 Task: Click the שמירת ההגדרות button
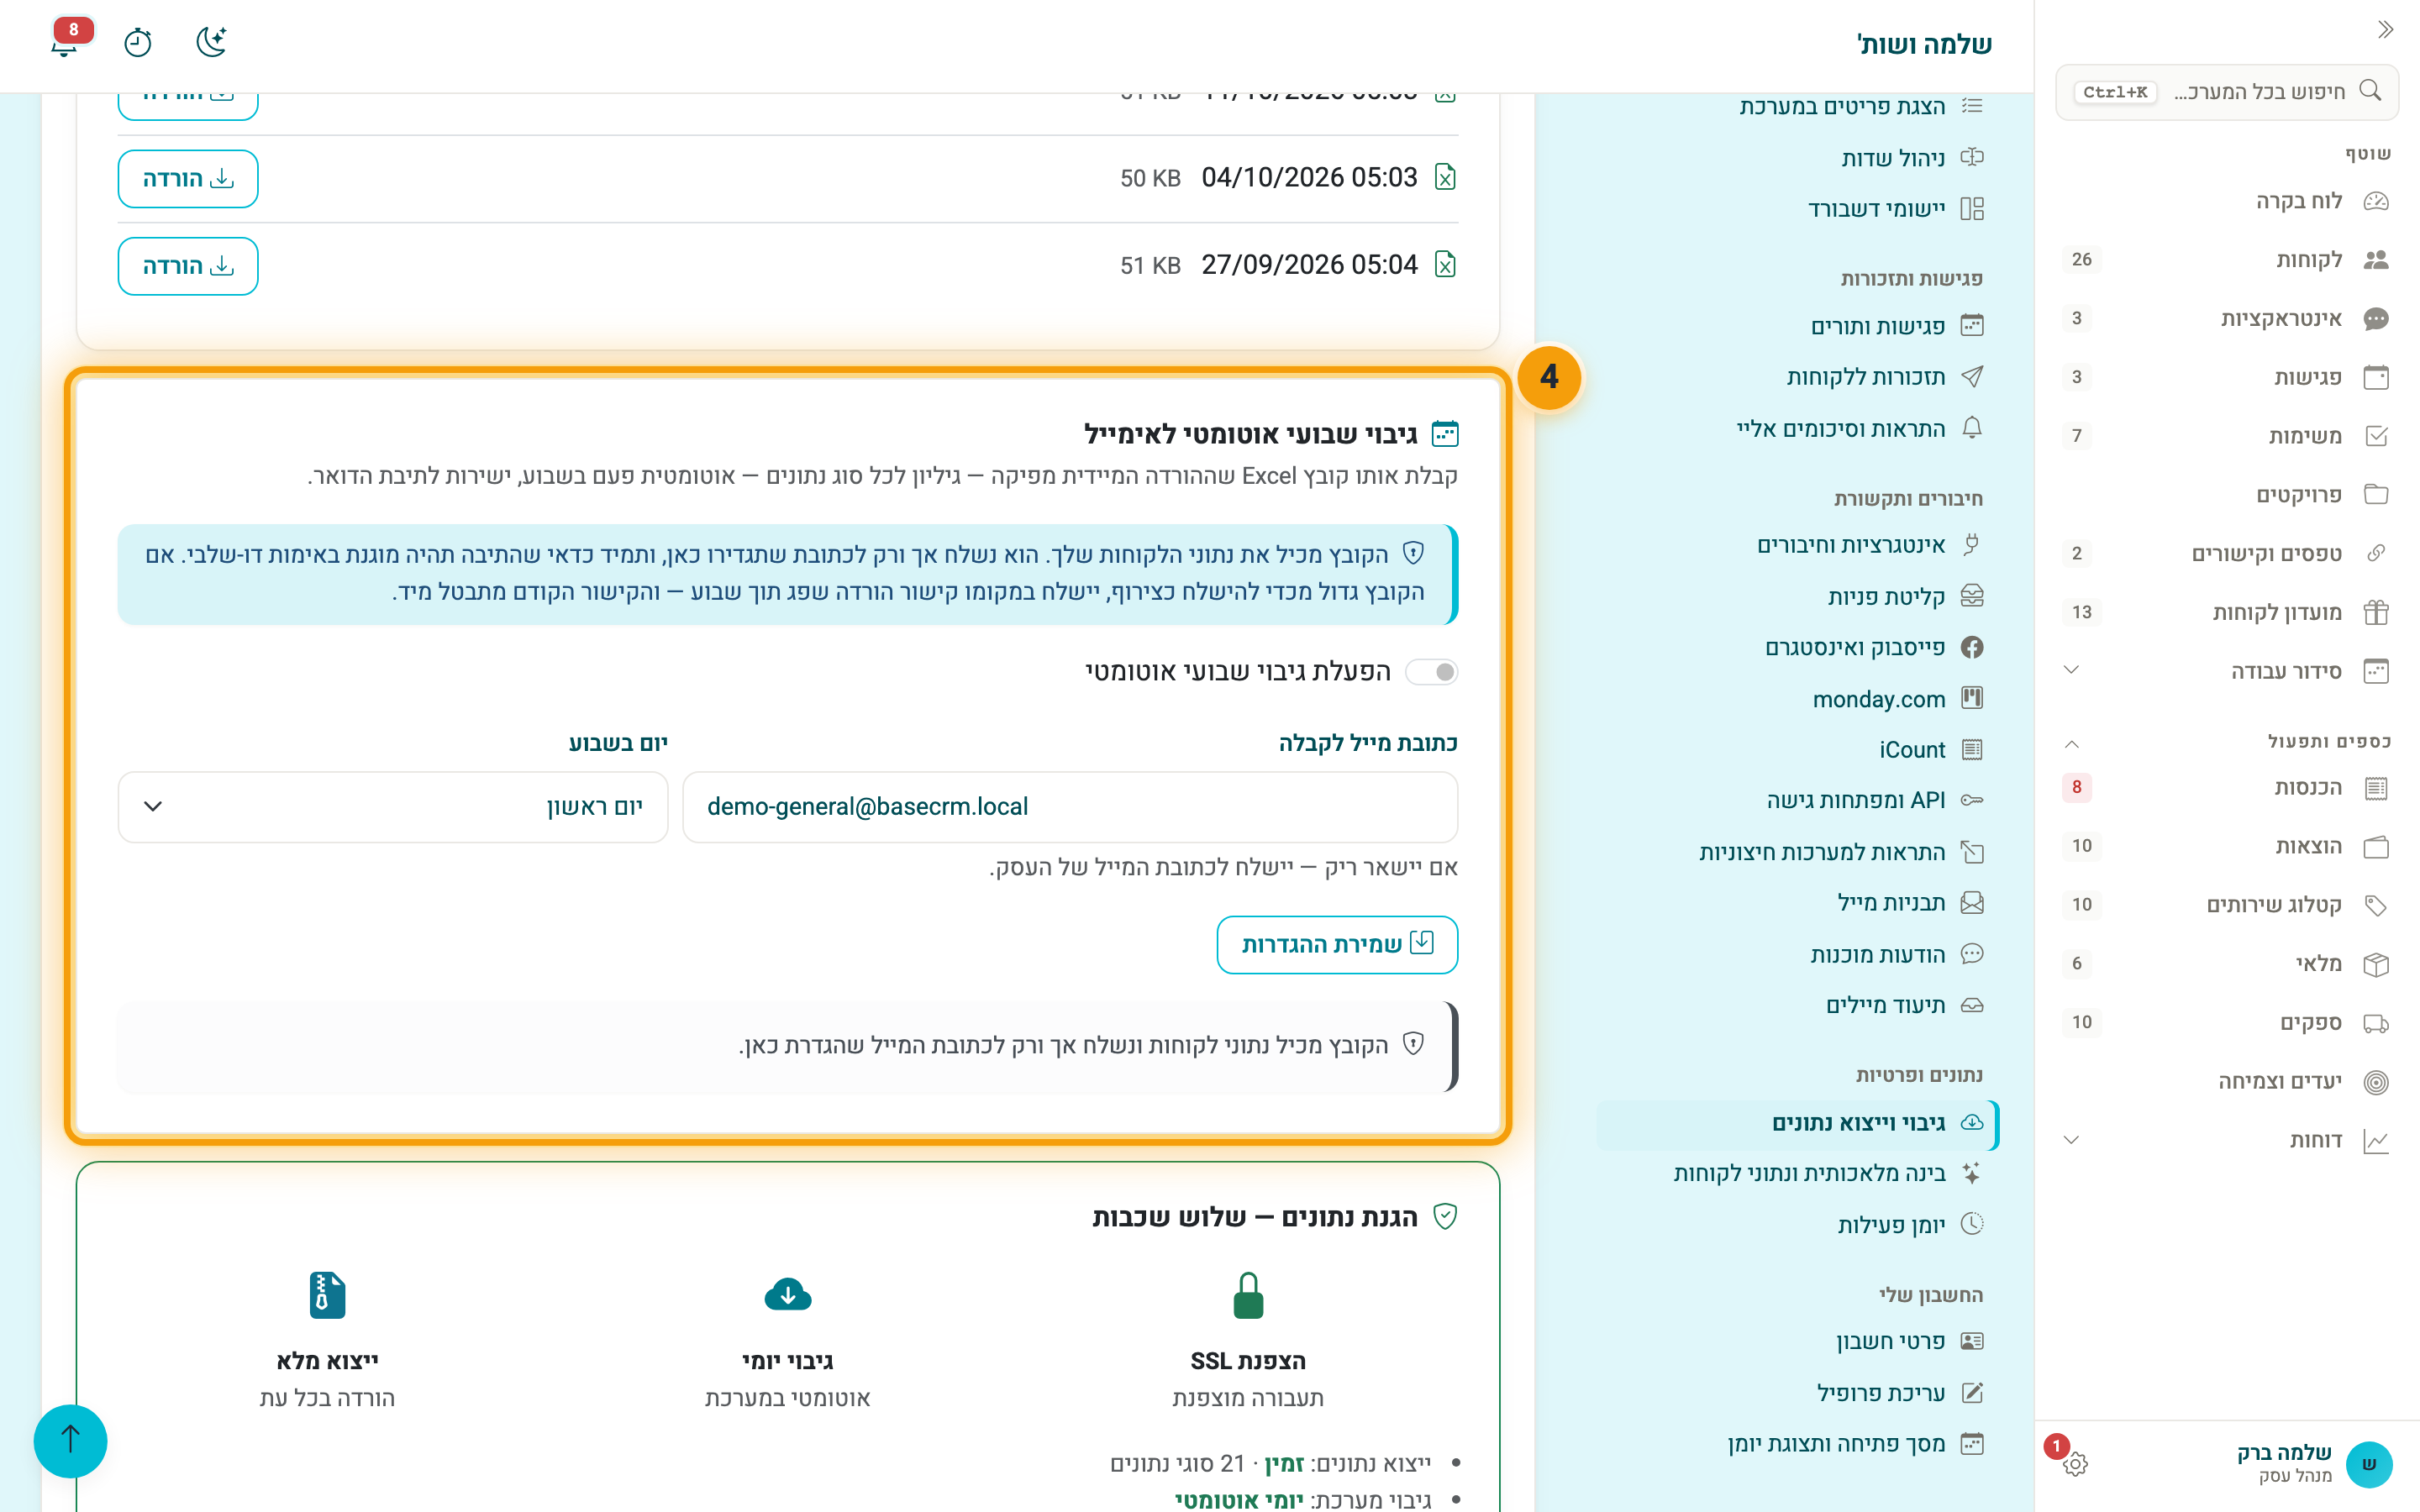point(1337,944)
